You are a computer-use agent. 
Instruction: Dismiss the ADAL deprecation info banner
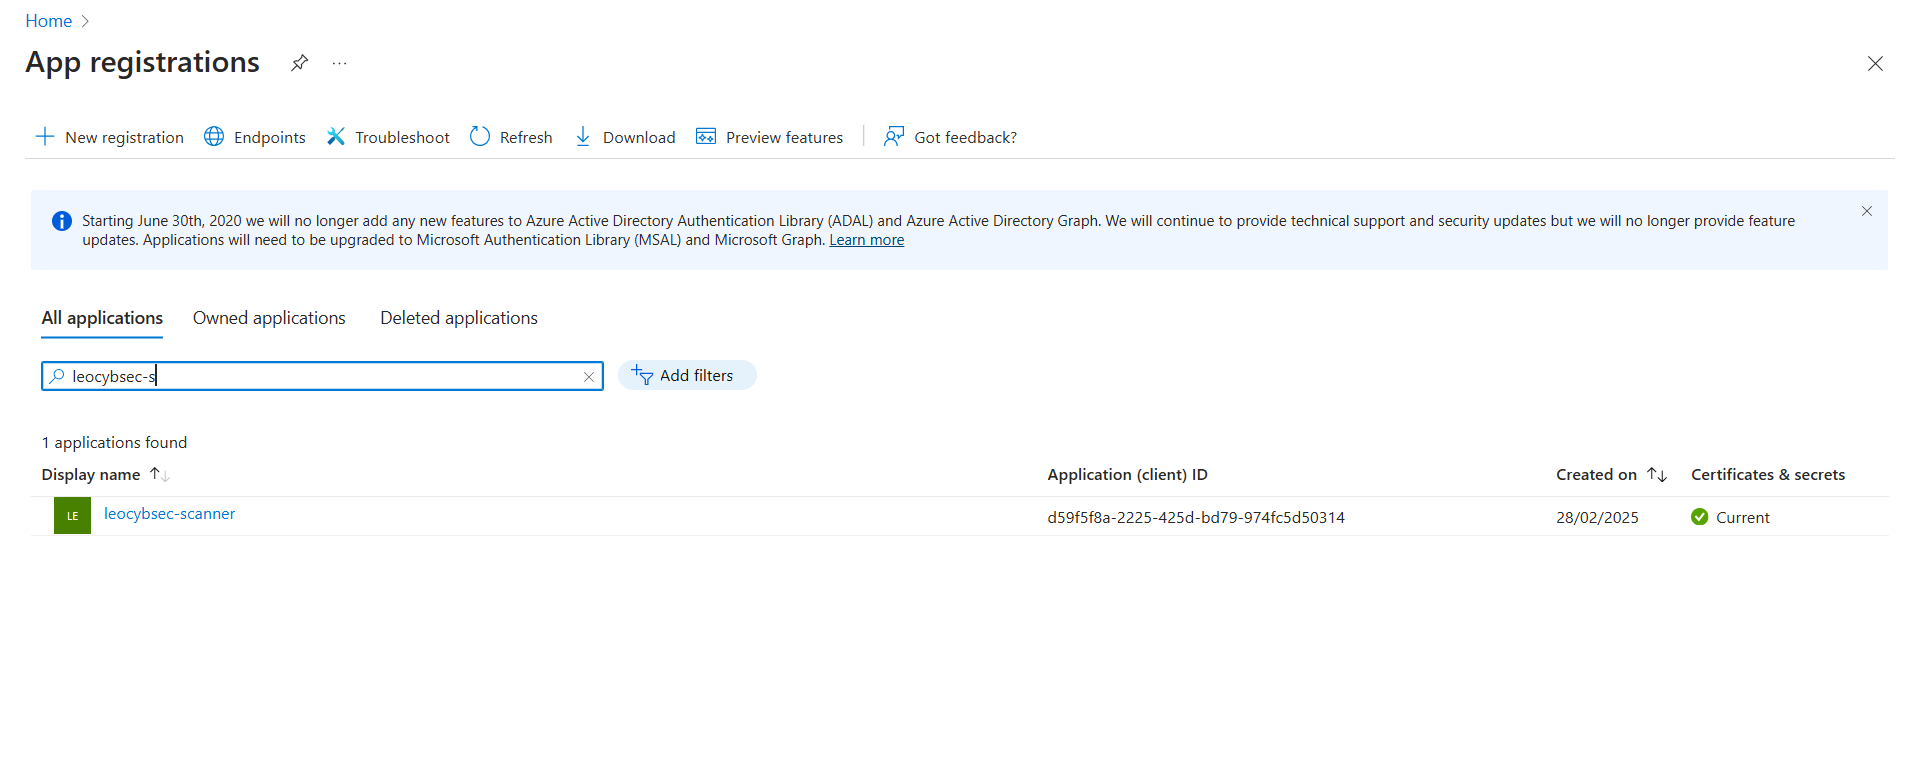pos(1867,211)
